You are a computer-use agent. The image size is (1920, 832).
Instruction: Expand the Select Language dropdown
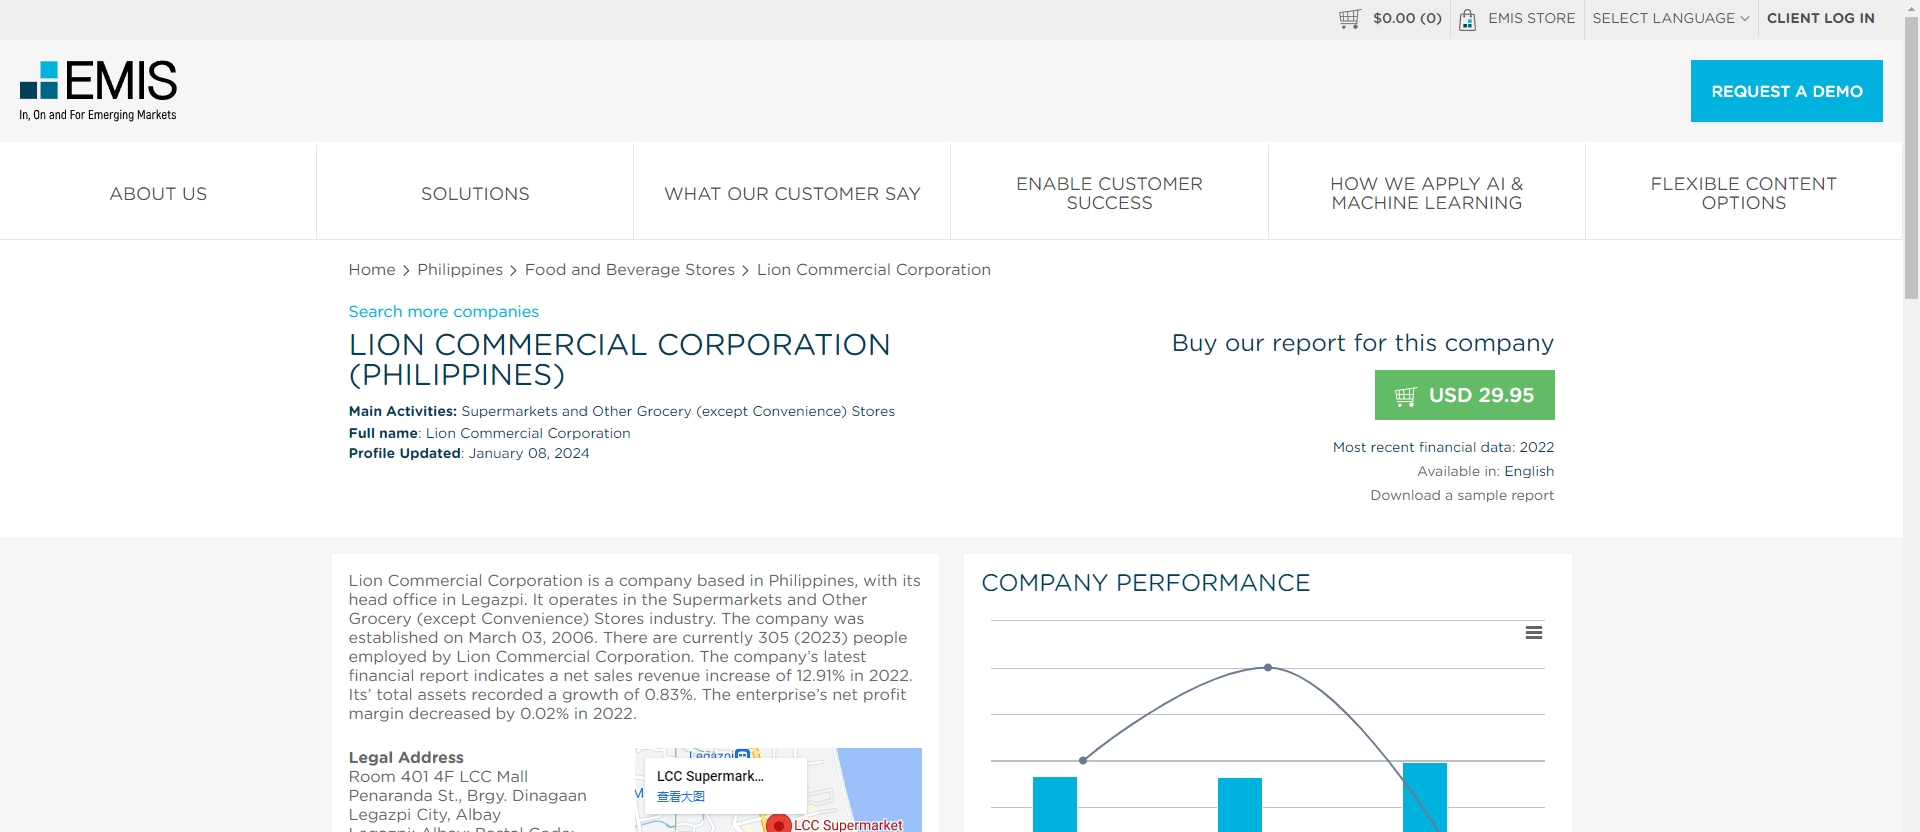click(x=1670, y=18)
